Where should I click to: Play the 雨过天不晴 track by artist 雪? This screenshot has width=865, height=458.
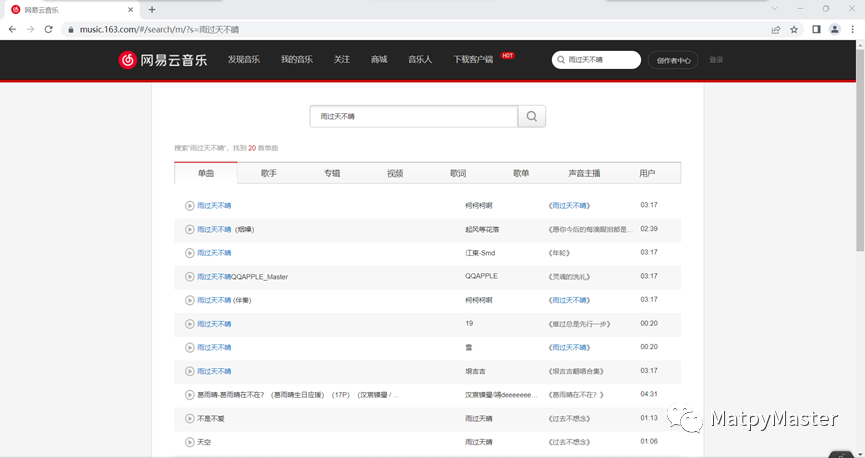tap(190, 348)
